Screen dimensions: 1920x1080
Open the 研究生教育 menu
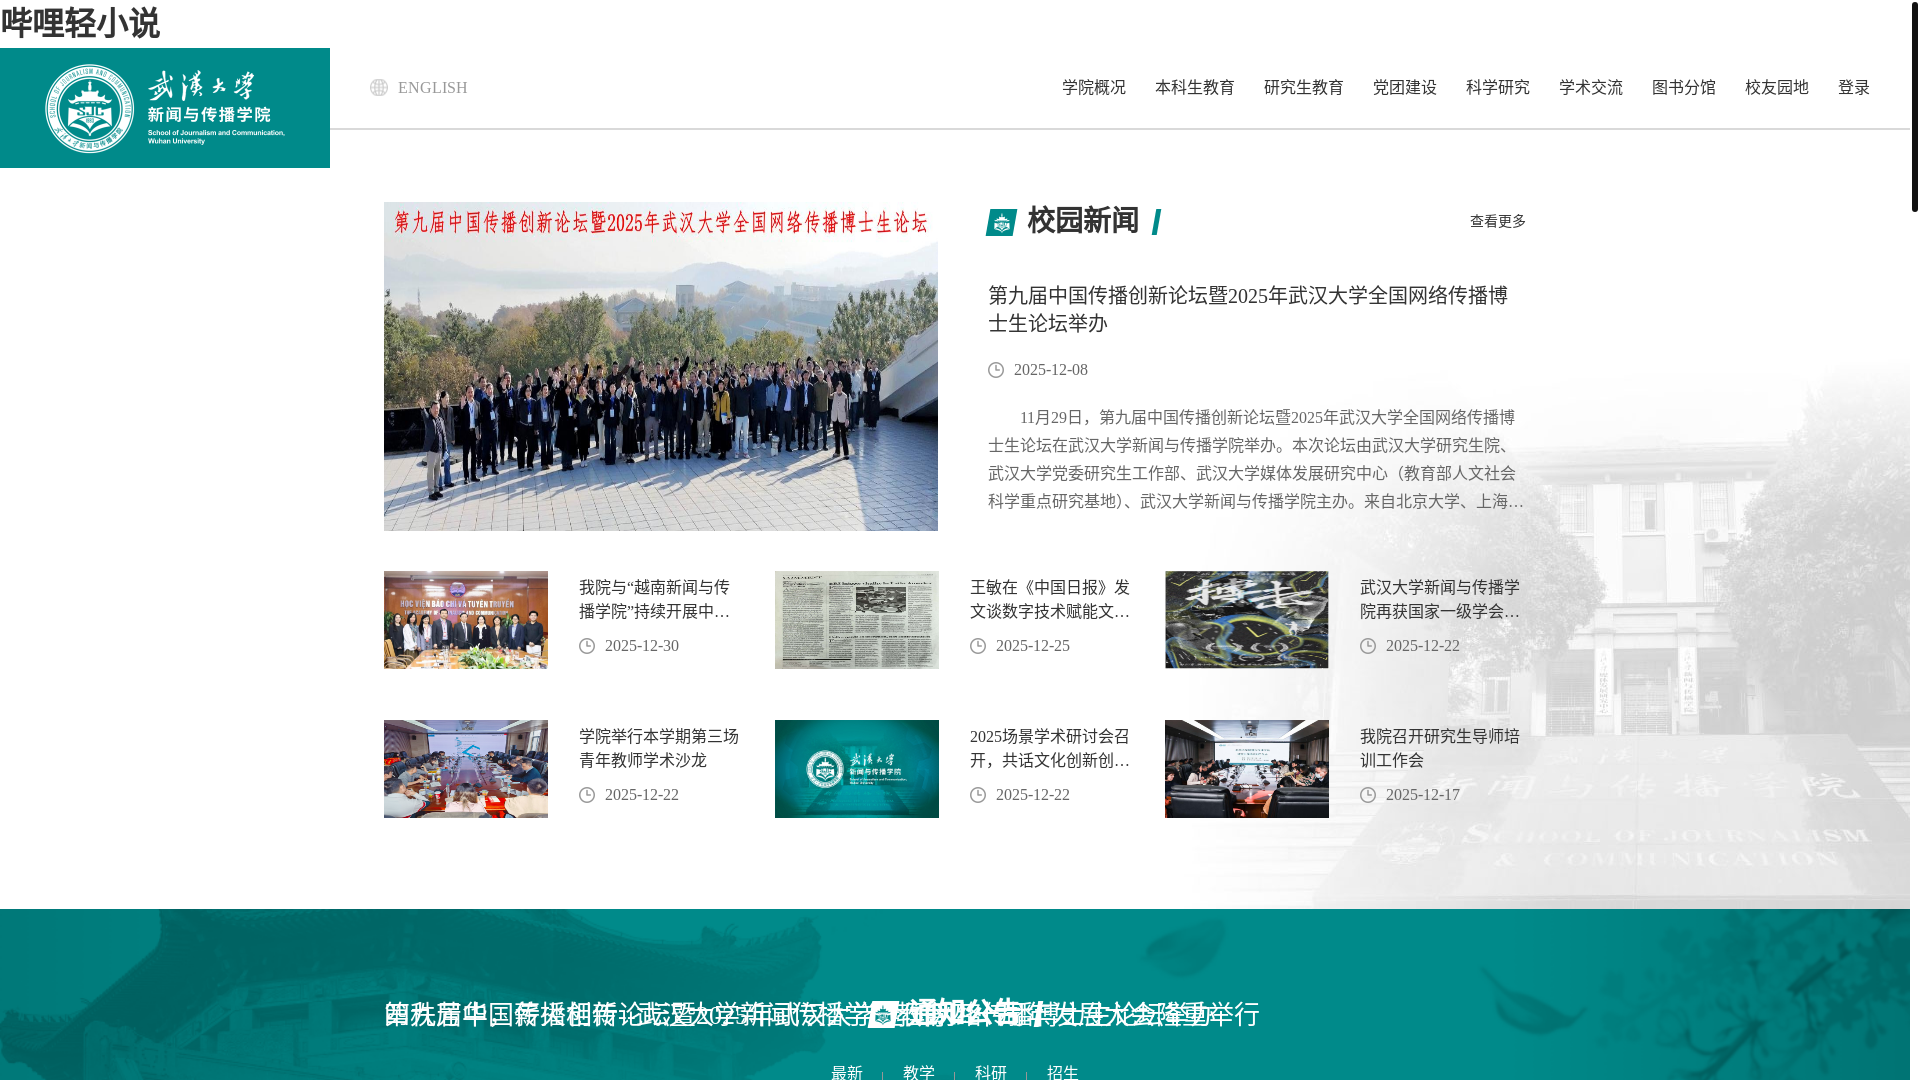coord(1304,88)
